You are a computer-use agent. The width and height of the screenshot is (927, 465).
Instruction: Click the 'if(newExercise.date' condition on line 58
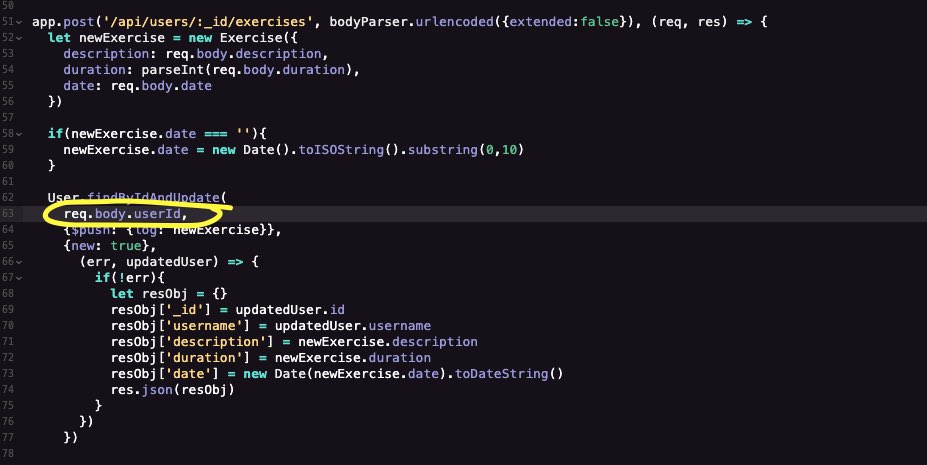click(122, 134)
